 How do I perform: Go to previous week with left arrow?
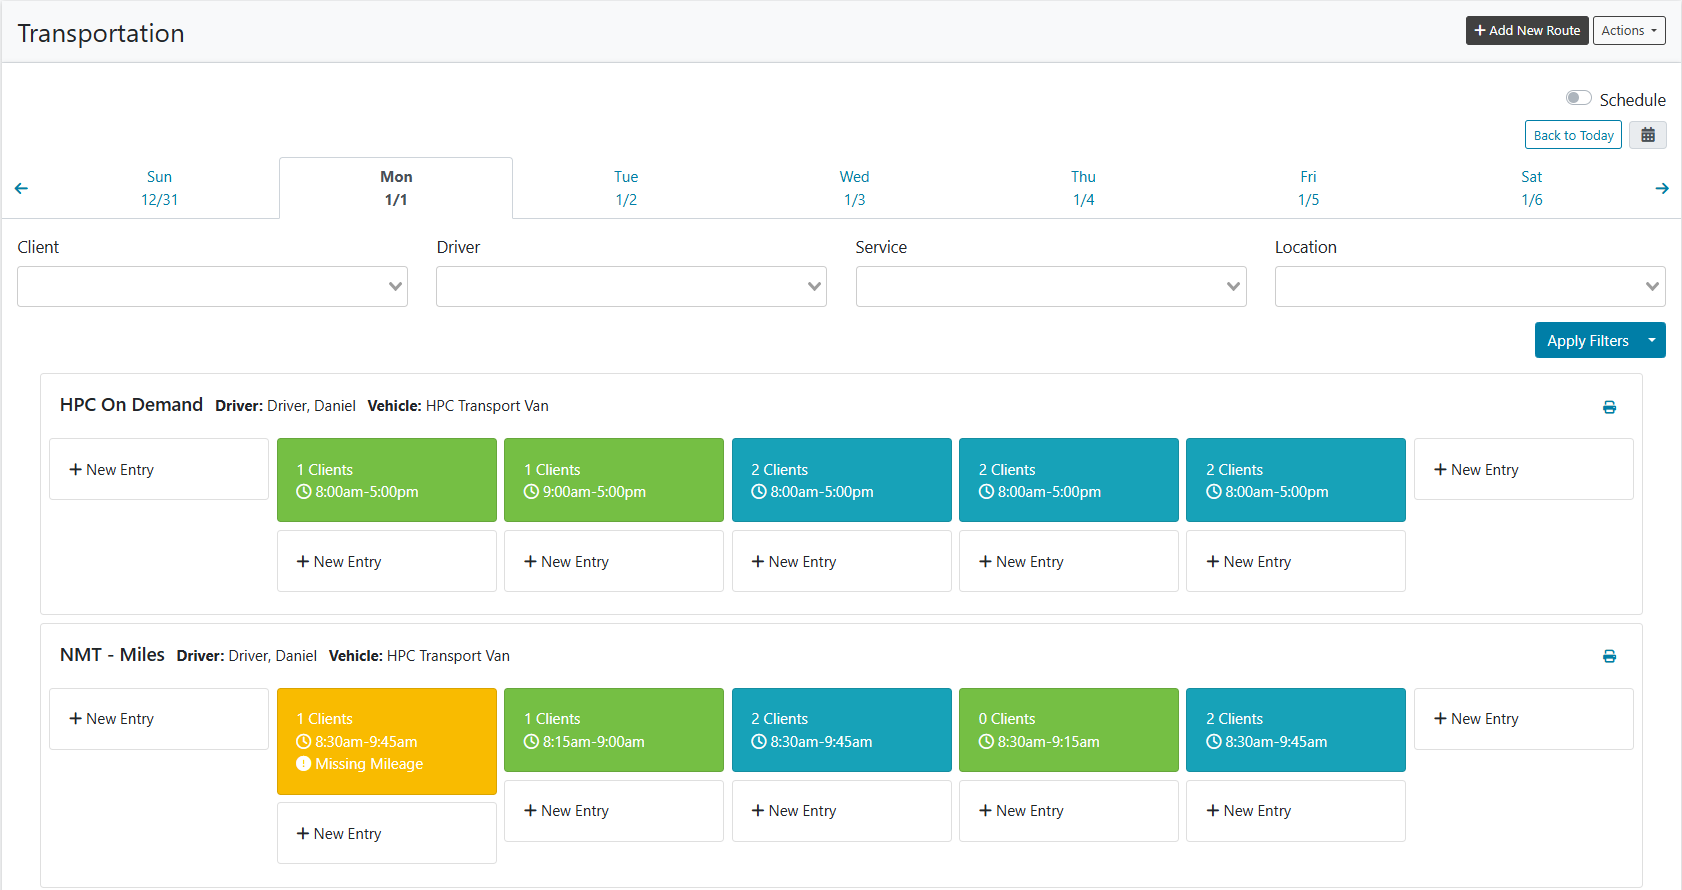[x=21, y=188]
